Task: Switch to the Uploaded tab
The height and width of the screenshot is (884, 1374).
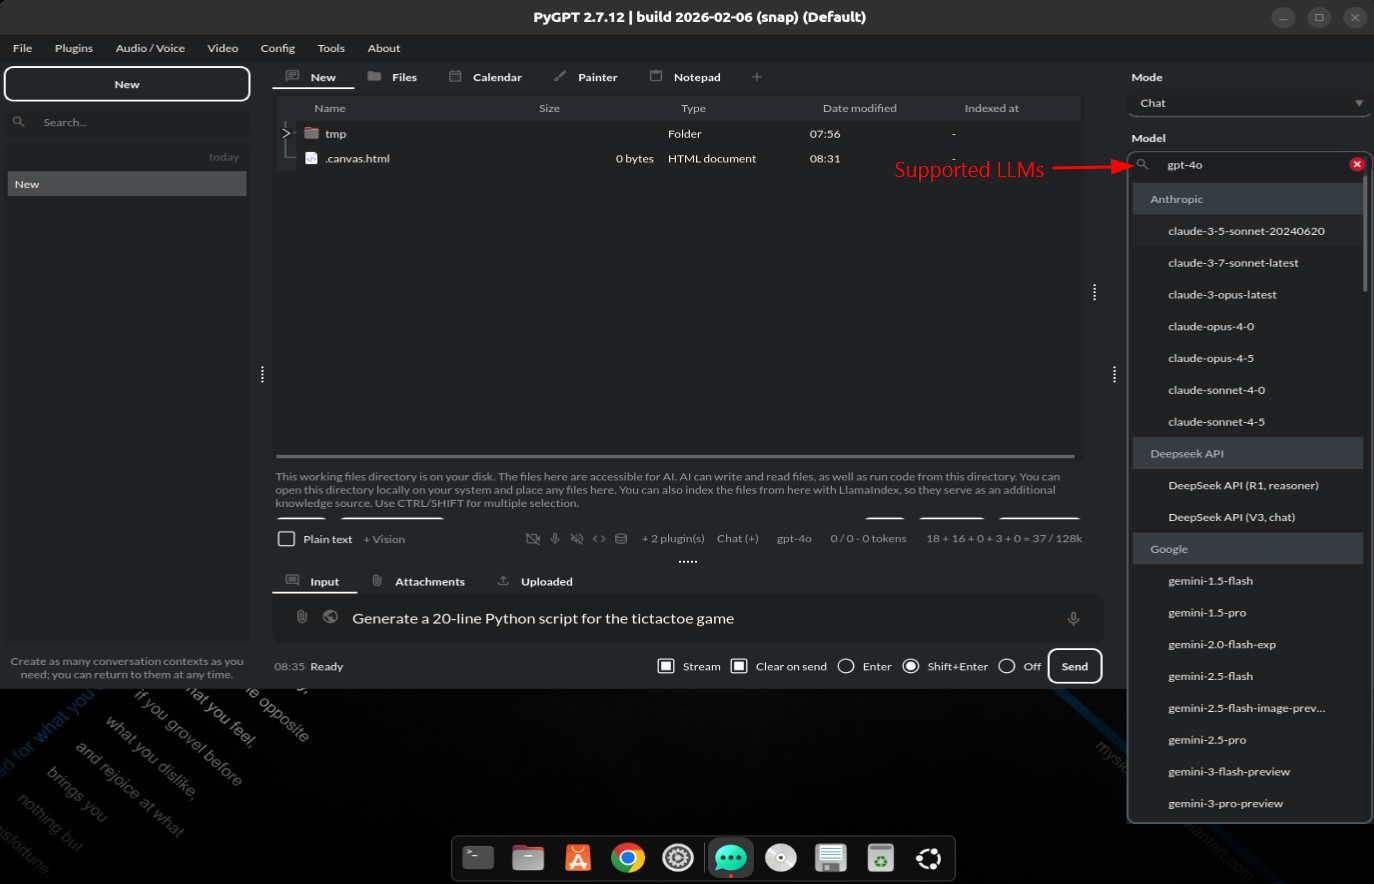Action: coord(535,581)
